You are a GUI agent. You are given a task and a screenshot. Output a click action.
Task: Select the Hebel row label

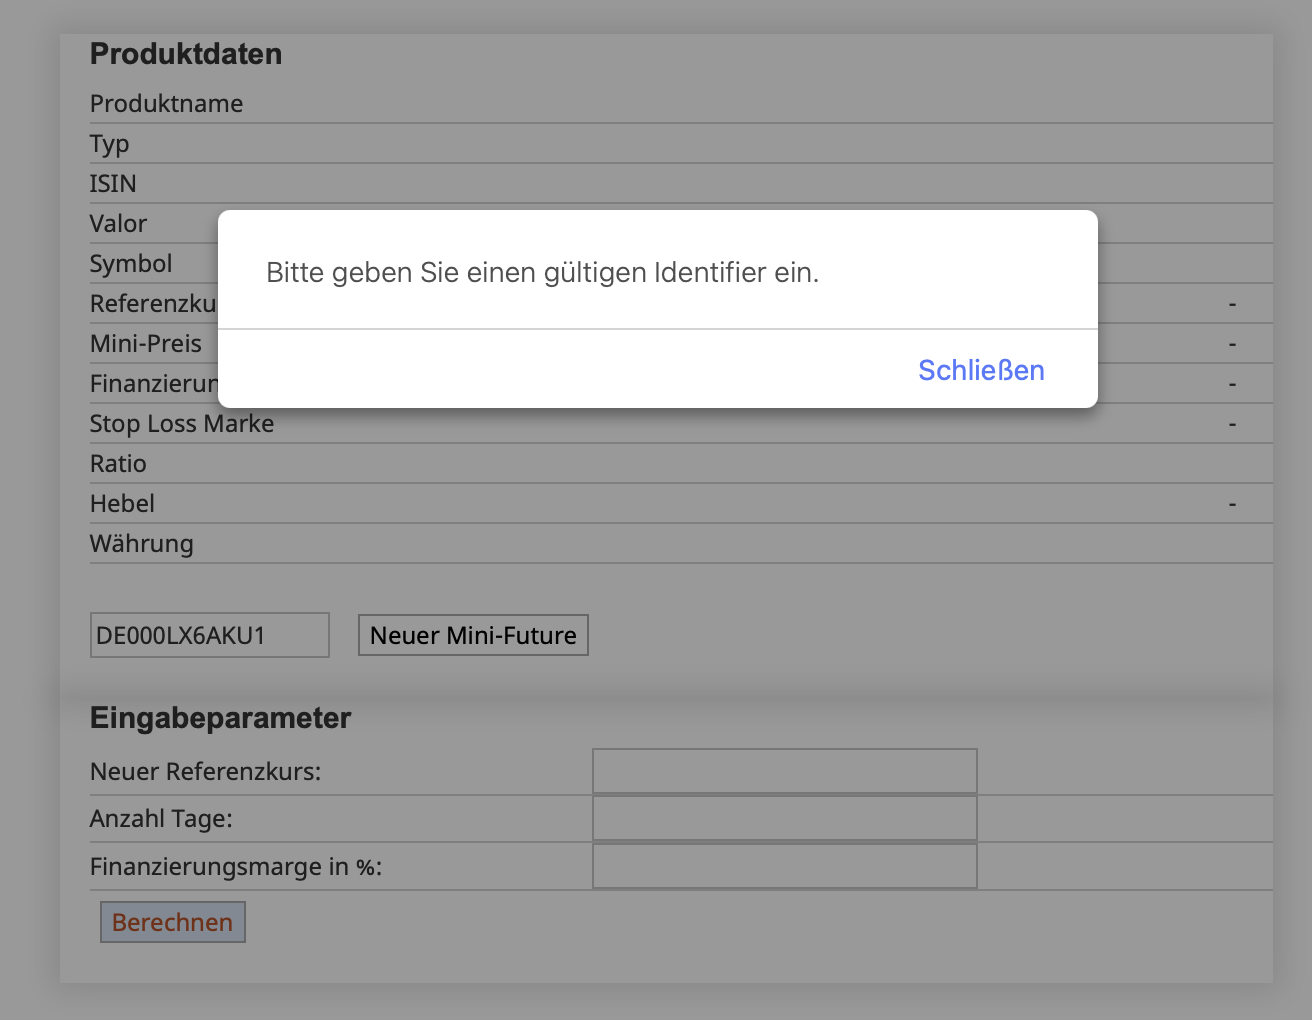pyautogui.click(x=122, y=504)
